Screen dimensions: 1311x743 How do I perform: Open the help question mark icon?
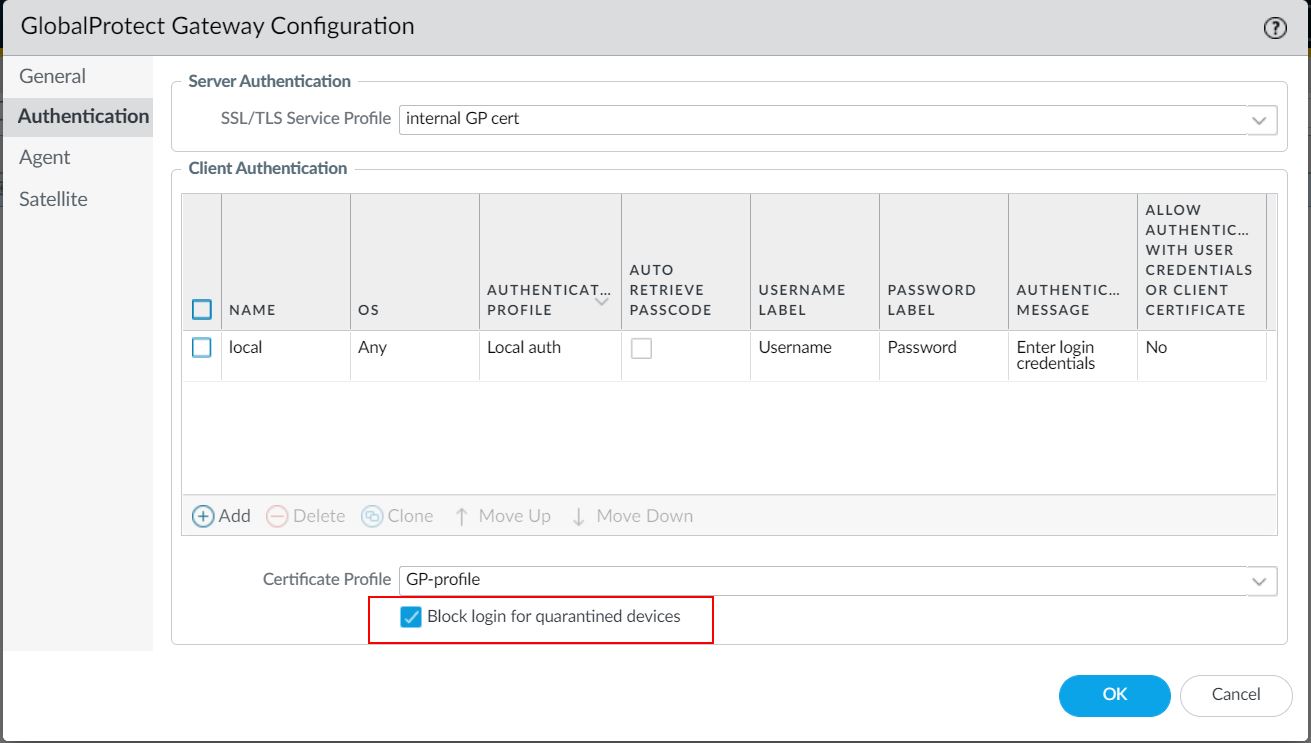coord(1275,28)
